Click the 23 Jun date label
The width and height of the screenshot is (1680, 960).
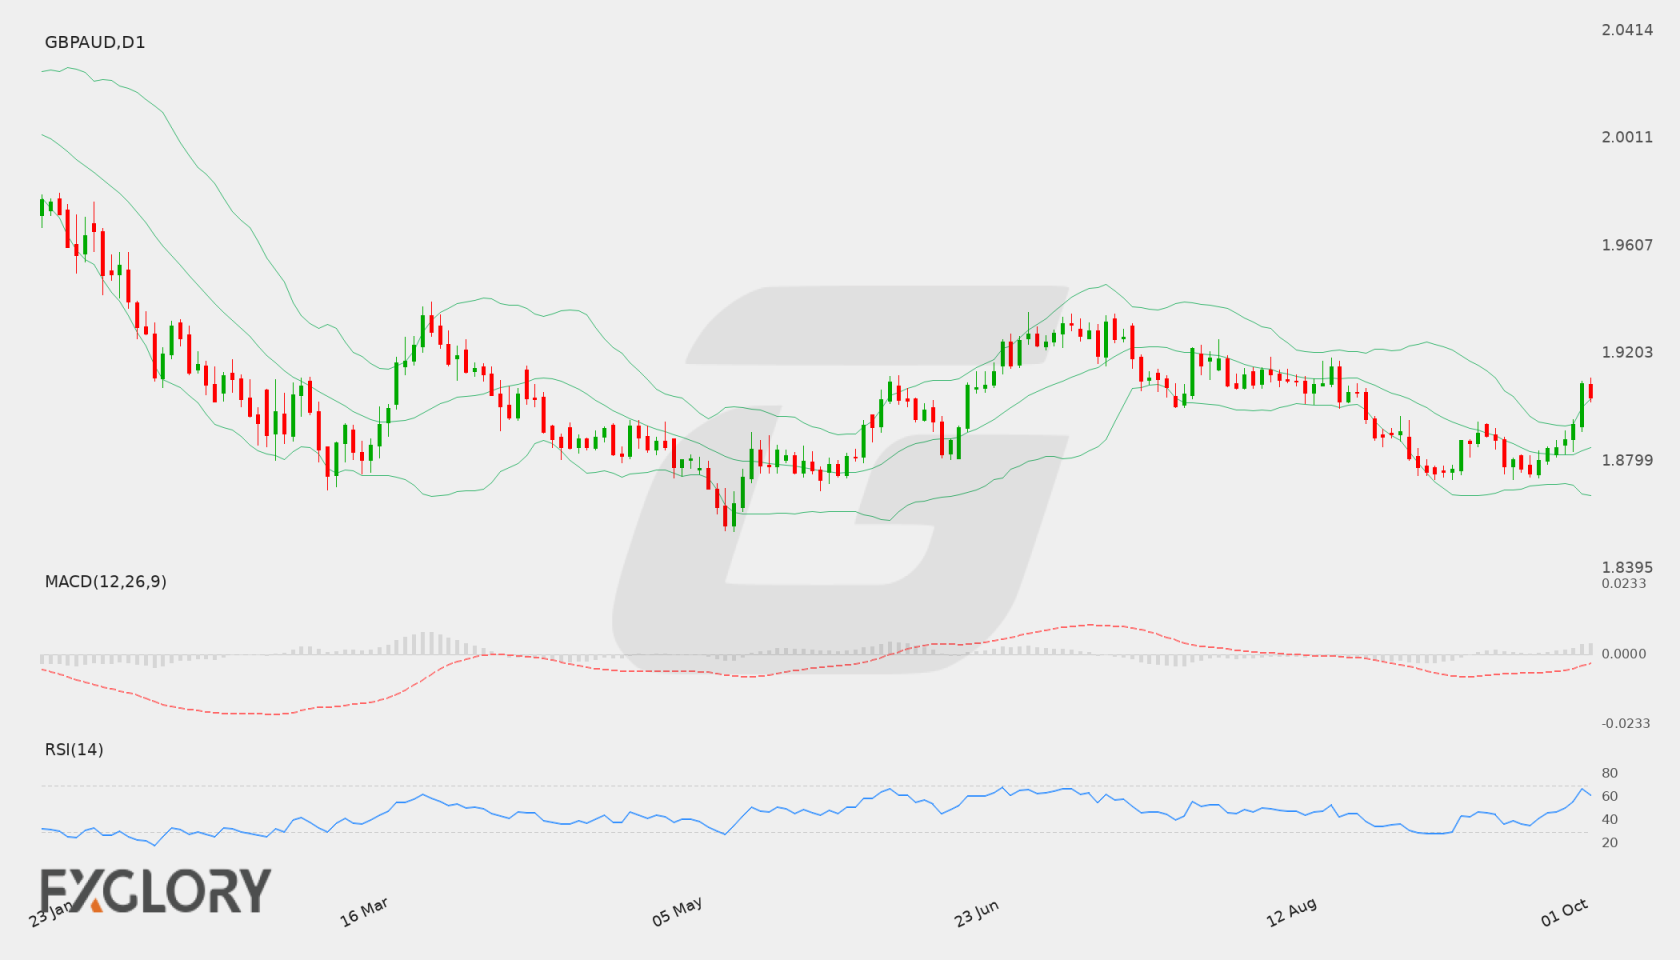pyautogui.click(x=976, y=913)
